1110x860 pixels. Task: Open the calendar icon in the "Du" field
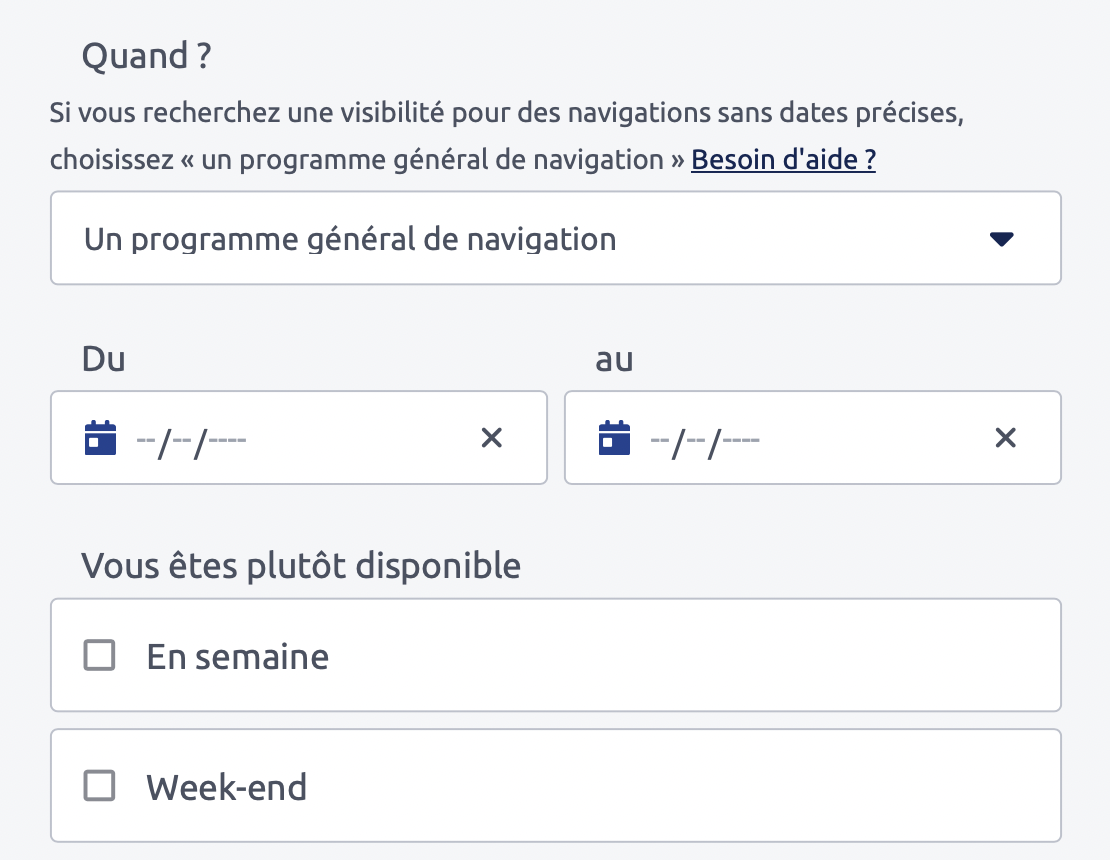click(101, 438)
